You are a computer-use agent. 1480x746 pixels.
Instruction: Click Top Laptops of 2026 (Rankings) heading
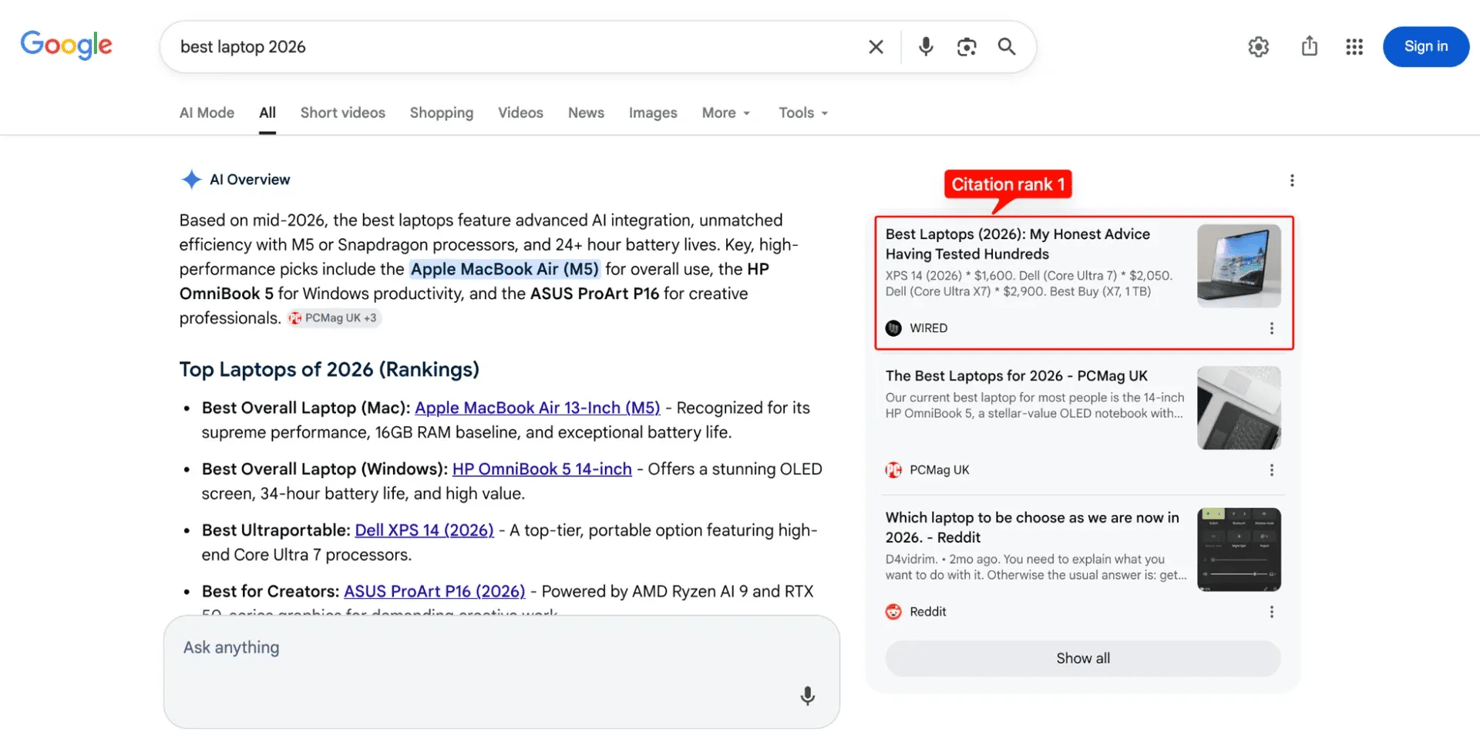329,370
